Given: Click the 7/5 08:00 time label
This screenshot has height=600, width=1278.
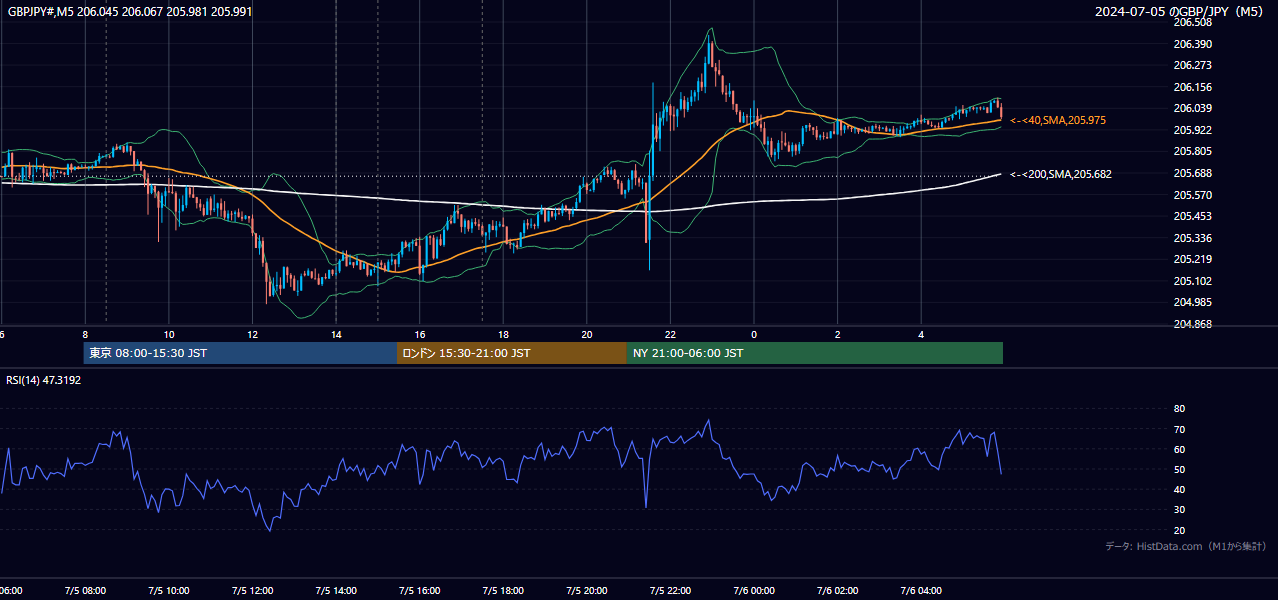Looking at the screenshot, I should pyautogui.click(x=85, y=591).
